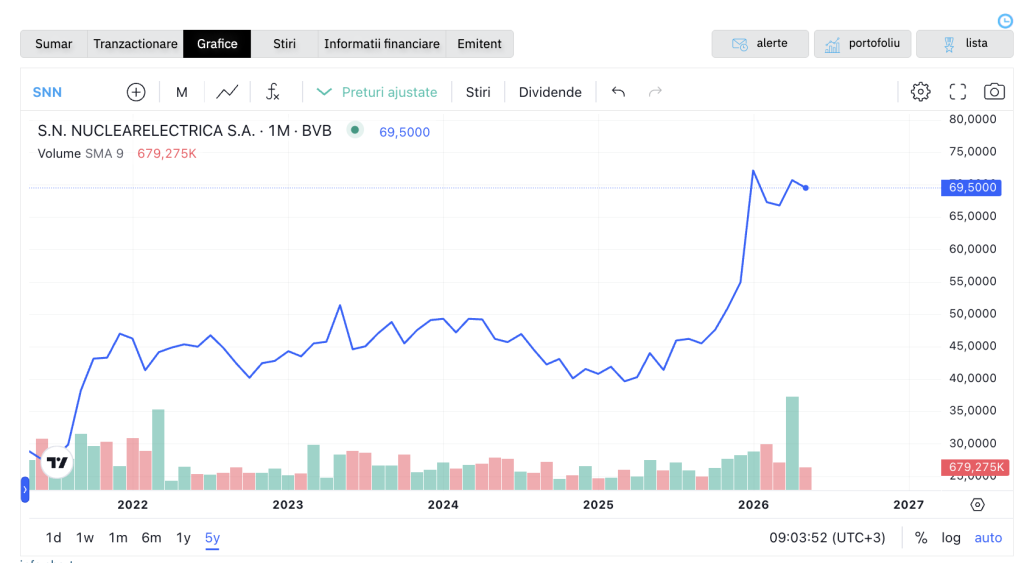
Task: Click the Volume SMA 9 indicator legend
Action: [80, 153]
